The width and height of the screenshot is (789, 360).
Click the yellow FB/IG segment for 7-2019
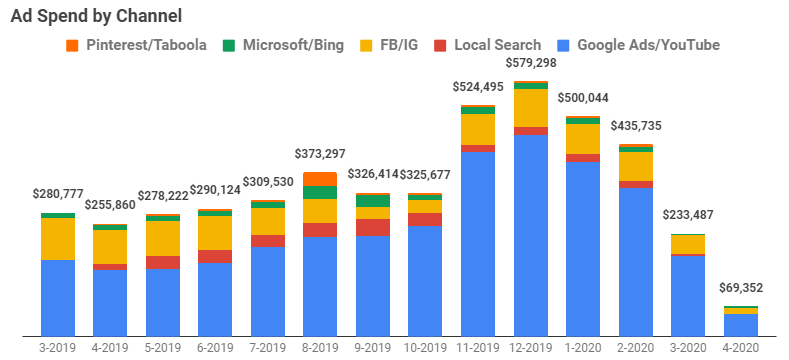pos(268,221)
